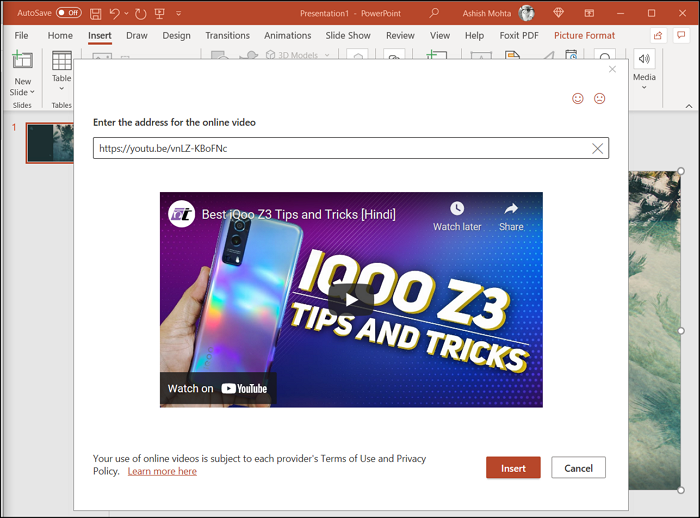
Task: Click video title Best iQoo Z3 Tips
Action: [x=299, y=215]
